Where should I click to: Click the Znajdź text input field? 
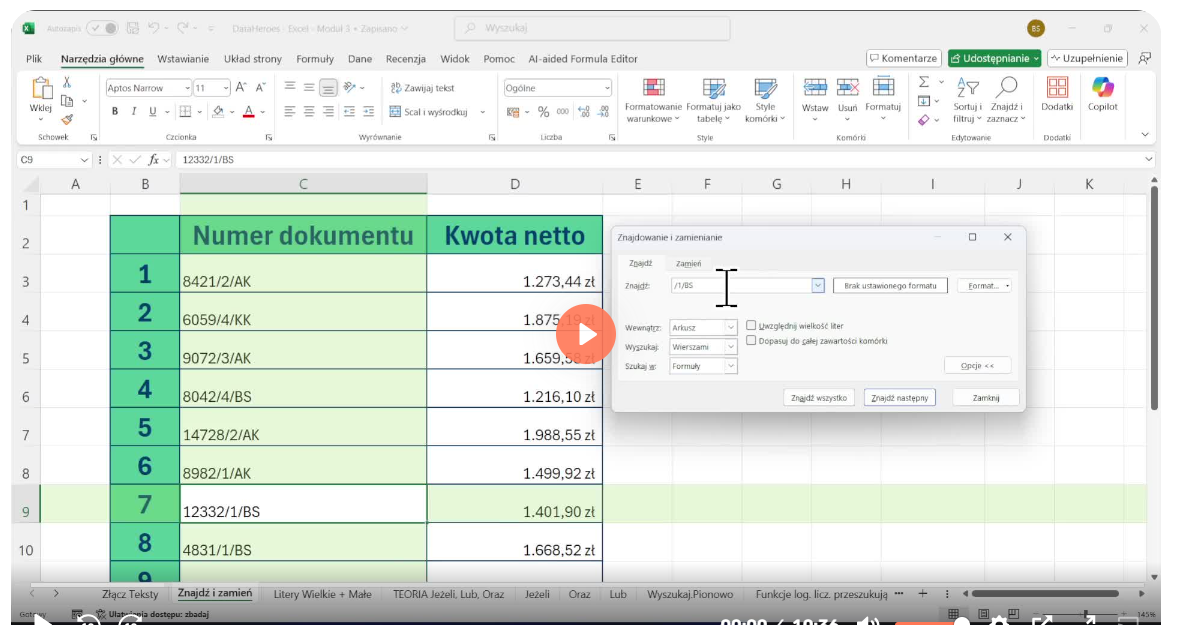pyautogui.click(x=740, y=285)
